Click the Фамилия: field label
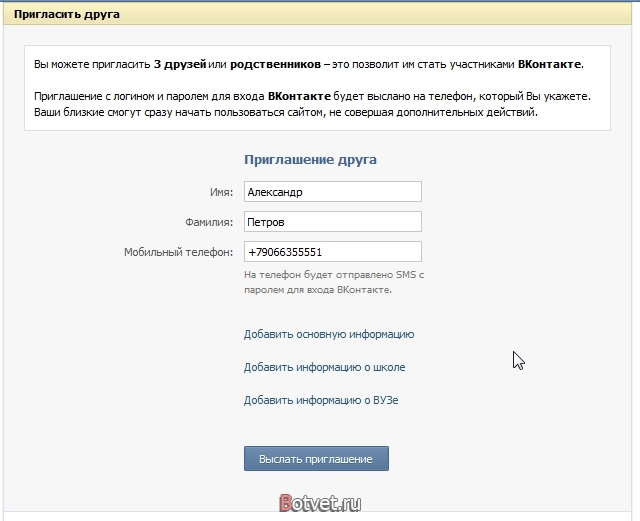Image resolution: width=640 pixels, height=521 pixels. (x=209, y=222)
